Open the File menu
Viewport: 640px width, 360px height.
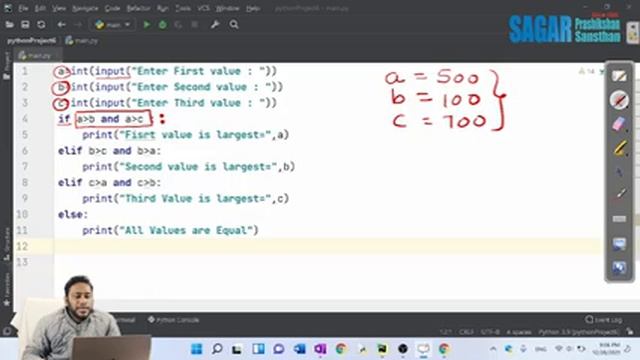click(23, 8)
